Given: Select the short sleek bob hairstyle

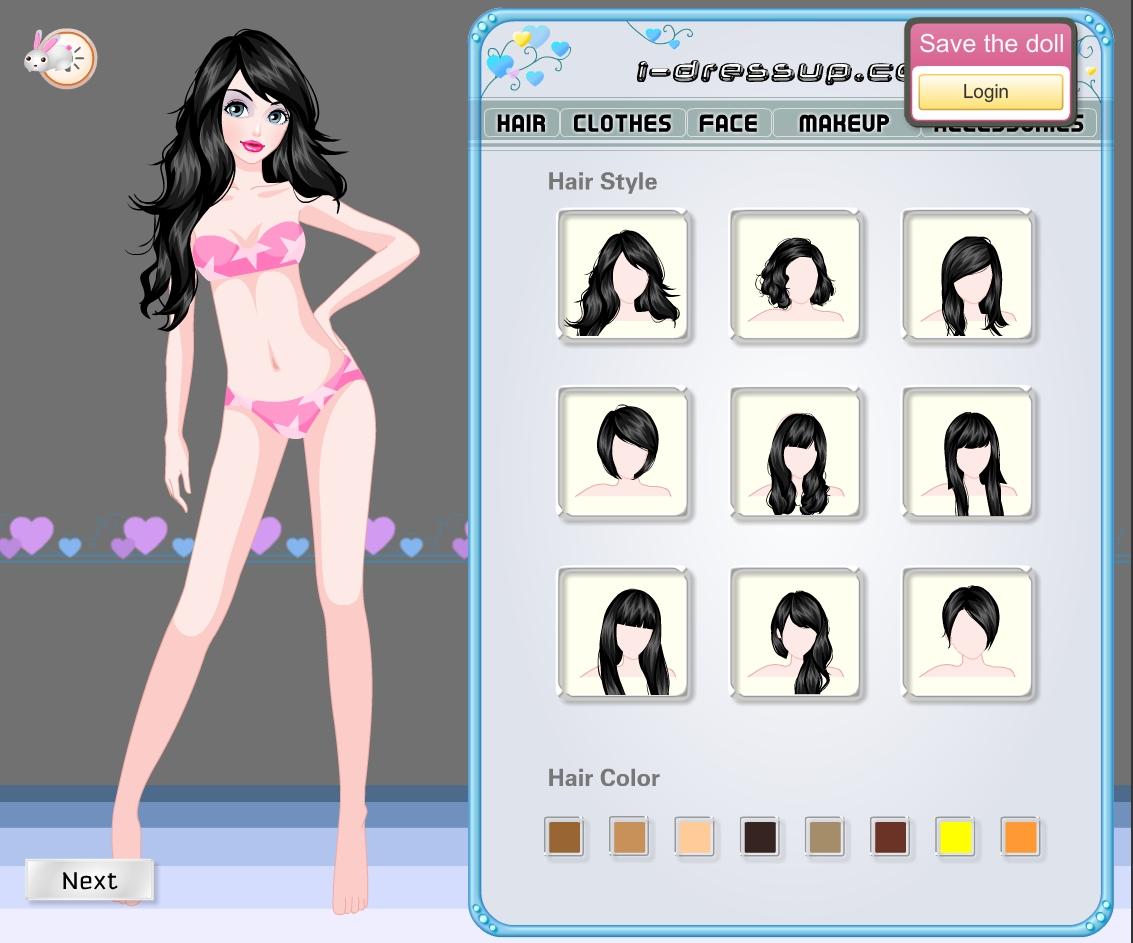Looking at the screenshot, I should point(623,454).
